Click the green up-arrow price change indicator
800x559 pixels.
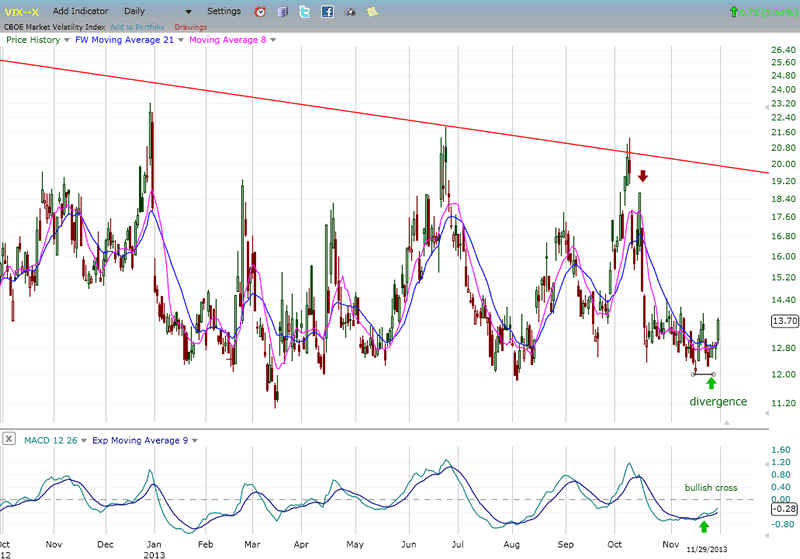coord(735,11)
